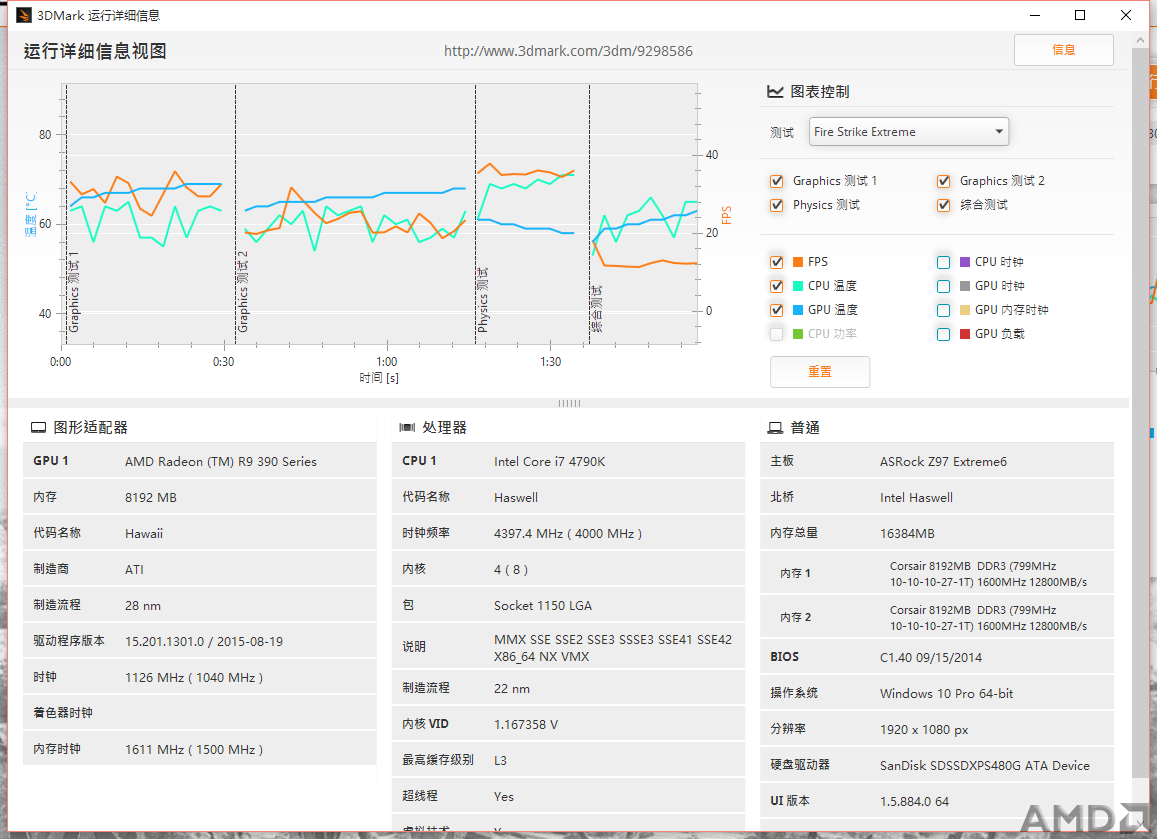The image size is (1157, 839).
Task: Click the 时间 [s] axis label
Action: [x=379, y=378]
